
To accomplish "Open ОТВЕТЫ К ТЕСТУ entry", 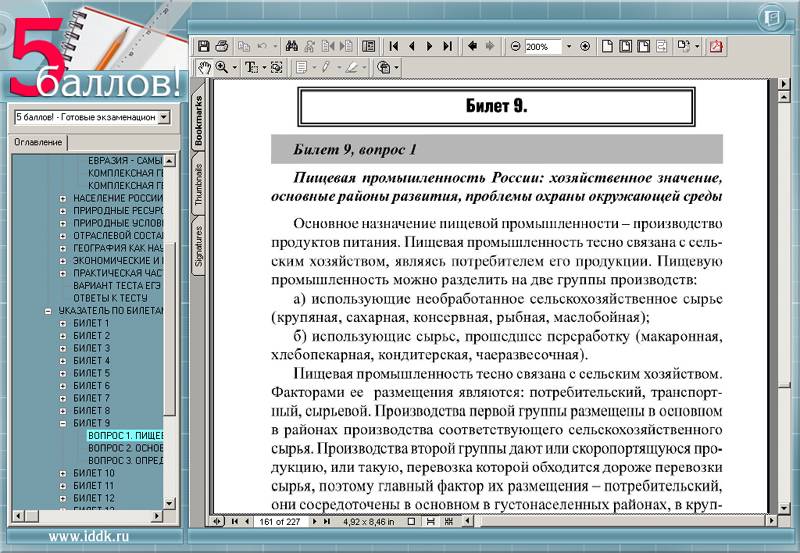I will coord(110,298).
